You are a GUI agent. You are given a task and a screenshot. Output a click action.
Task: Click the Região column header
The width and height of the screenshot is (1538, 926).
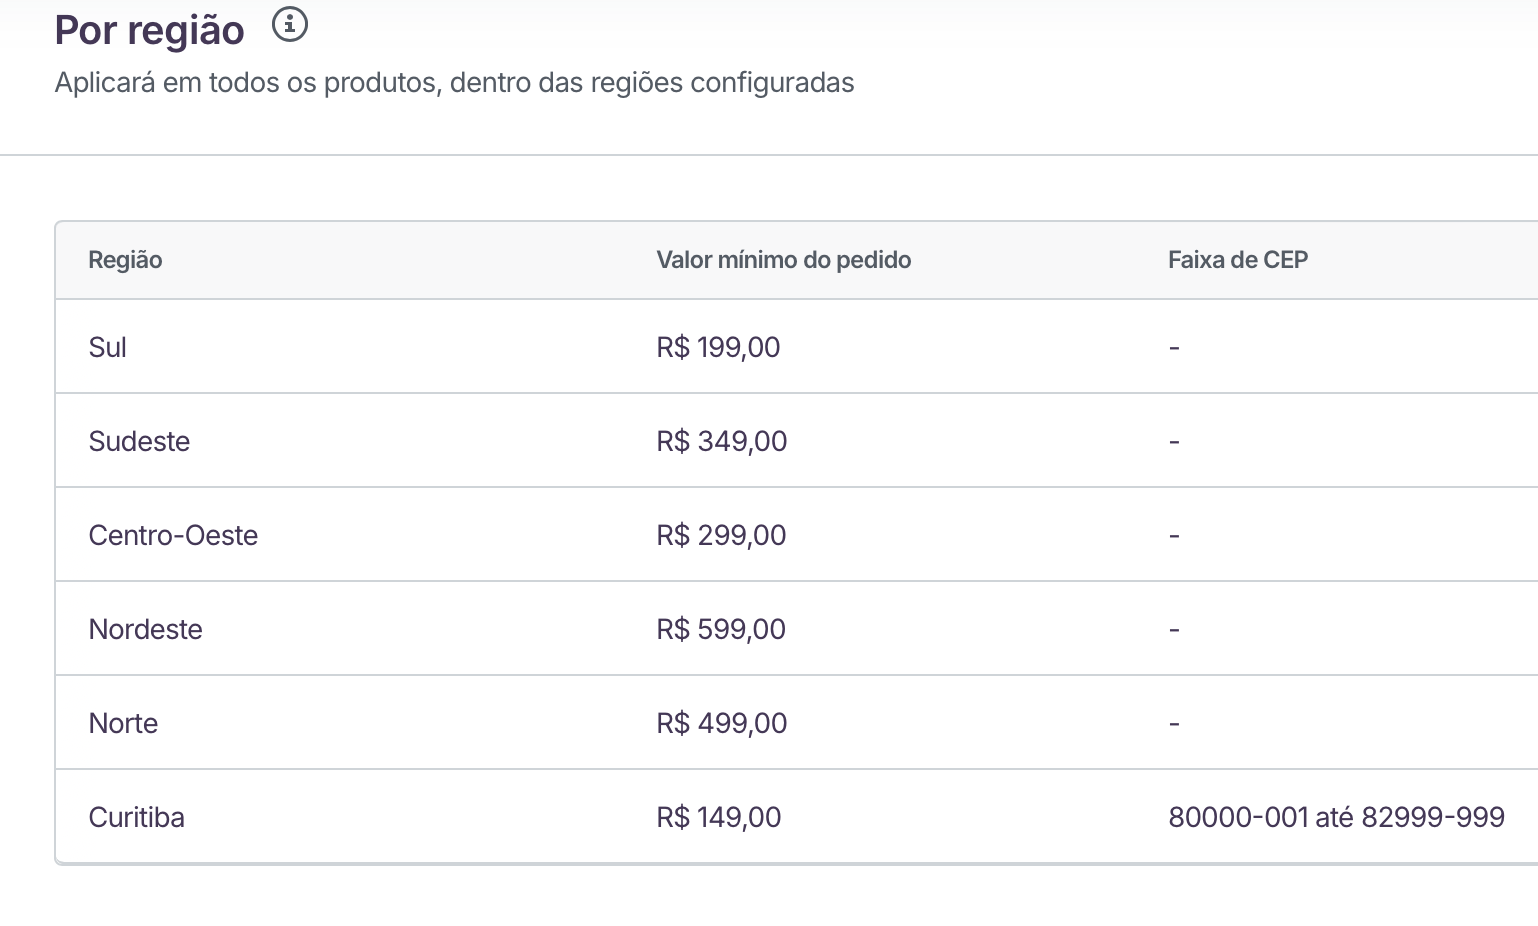point(125,260)
